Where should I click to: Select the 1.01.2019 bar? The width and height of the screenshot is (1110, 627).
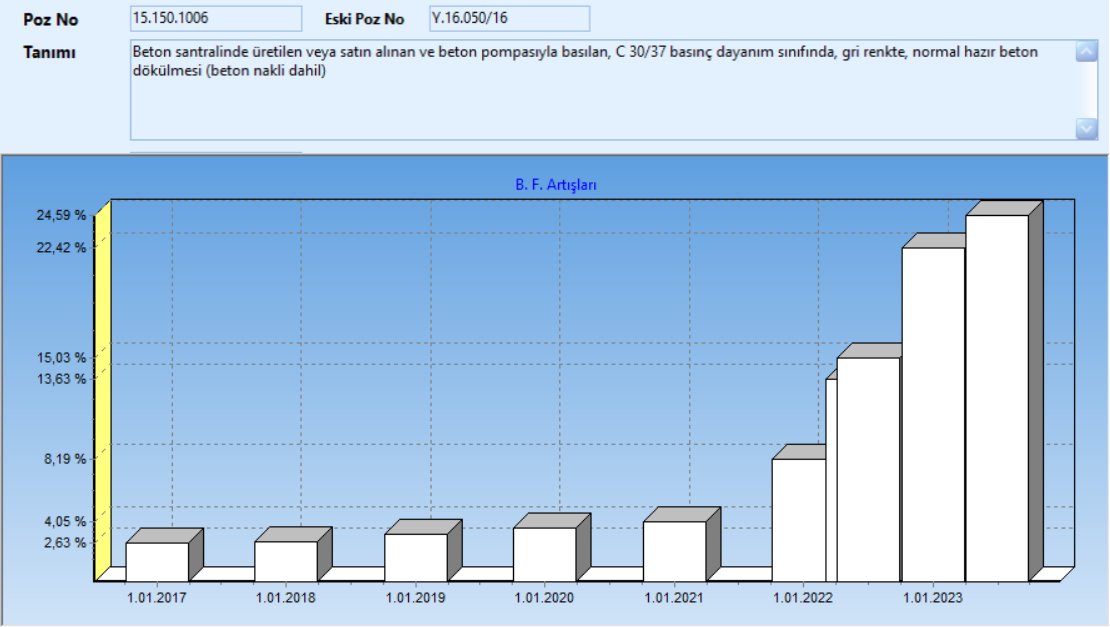416,558
